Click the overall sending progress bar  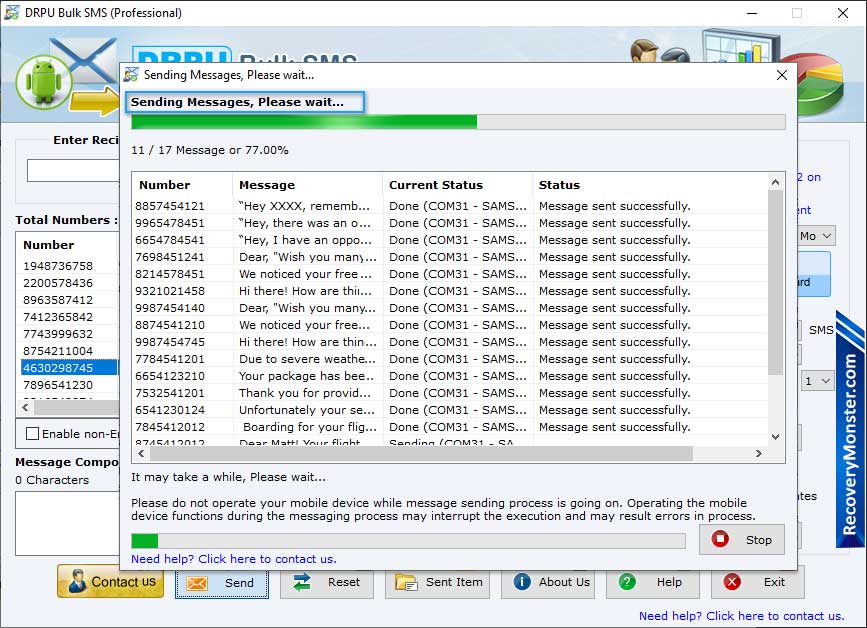click(458, 122)
